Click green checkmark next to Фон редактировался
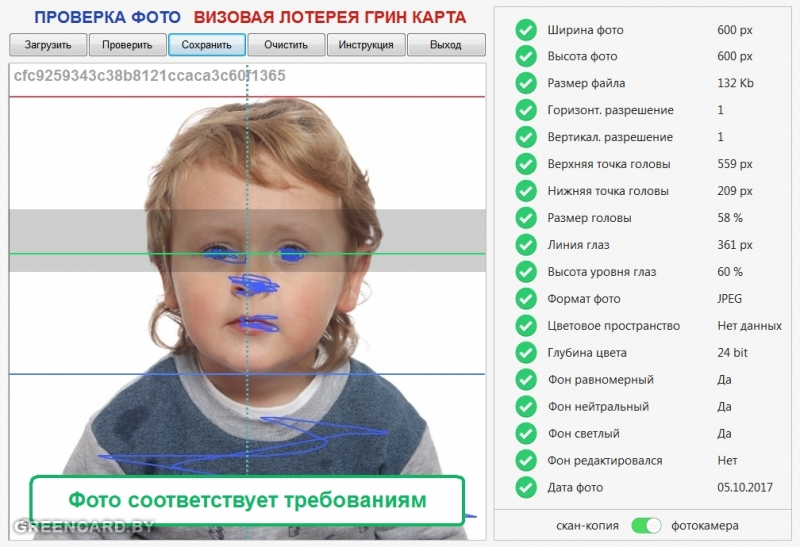Image resolution: width=800 pixels, height=547 pixels. [526, 461]
